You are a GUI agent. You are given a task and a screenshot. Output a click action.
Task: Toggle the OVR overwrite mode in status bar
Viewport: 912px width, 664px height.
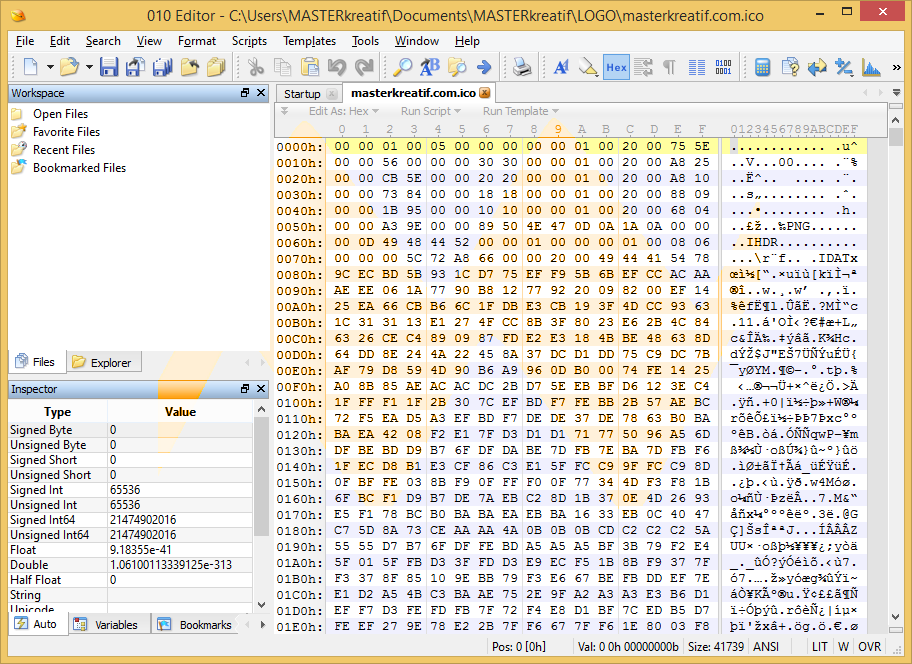870,647
